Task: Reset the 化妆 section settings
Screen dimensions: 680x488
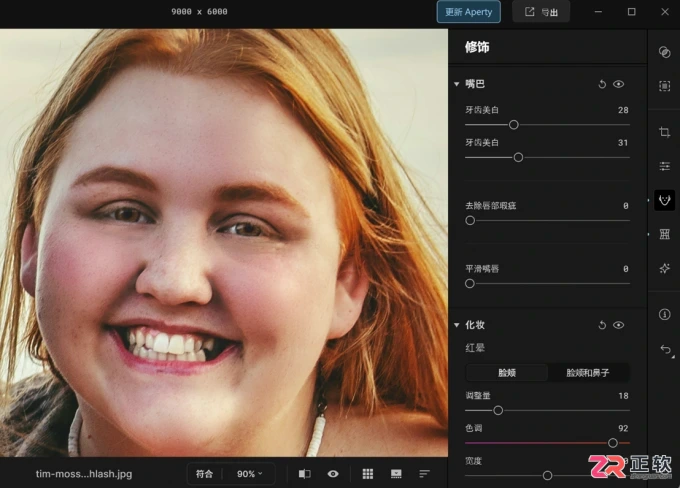Action: tap(602, 325)
